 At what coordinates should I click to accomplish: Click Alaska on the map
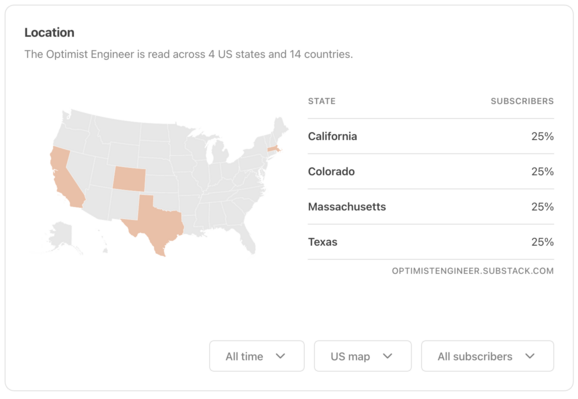(61, 234)
